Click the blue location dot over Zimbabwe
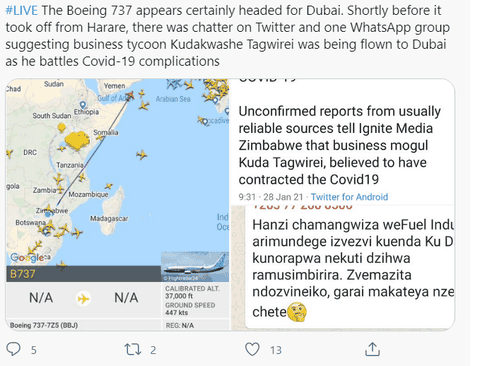Image resolution: width=480 pixels, height=366 pixels. [48, 213]
